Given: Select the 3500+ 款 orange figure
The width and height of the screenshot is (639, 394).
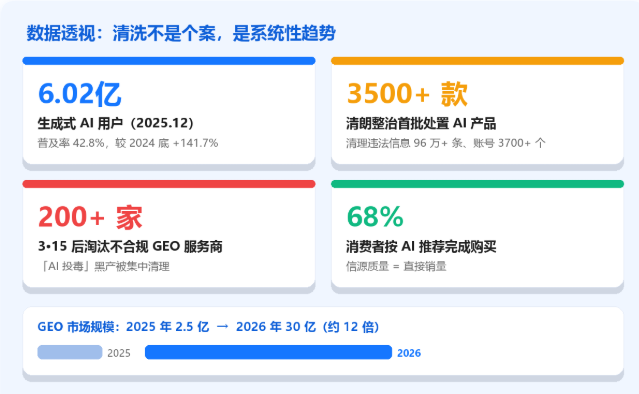Looking at the screenshot, I should pyautogui.click(x=407, y=94).
